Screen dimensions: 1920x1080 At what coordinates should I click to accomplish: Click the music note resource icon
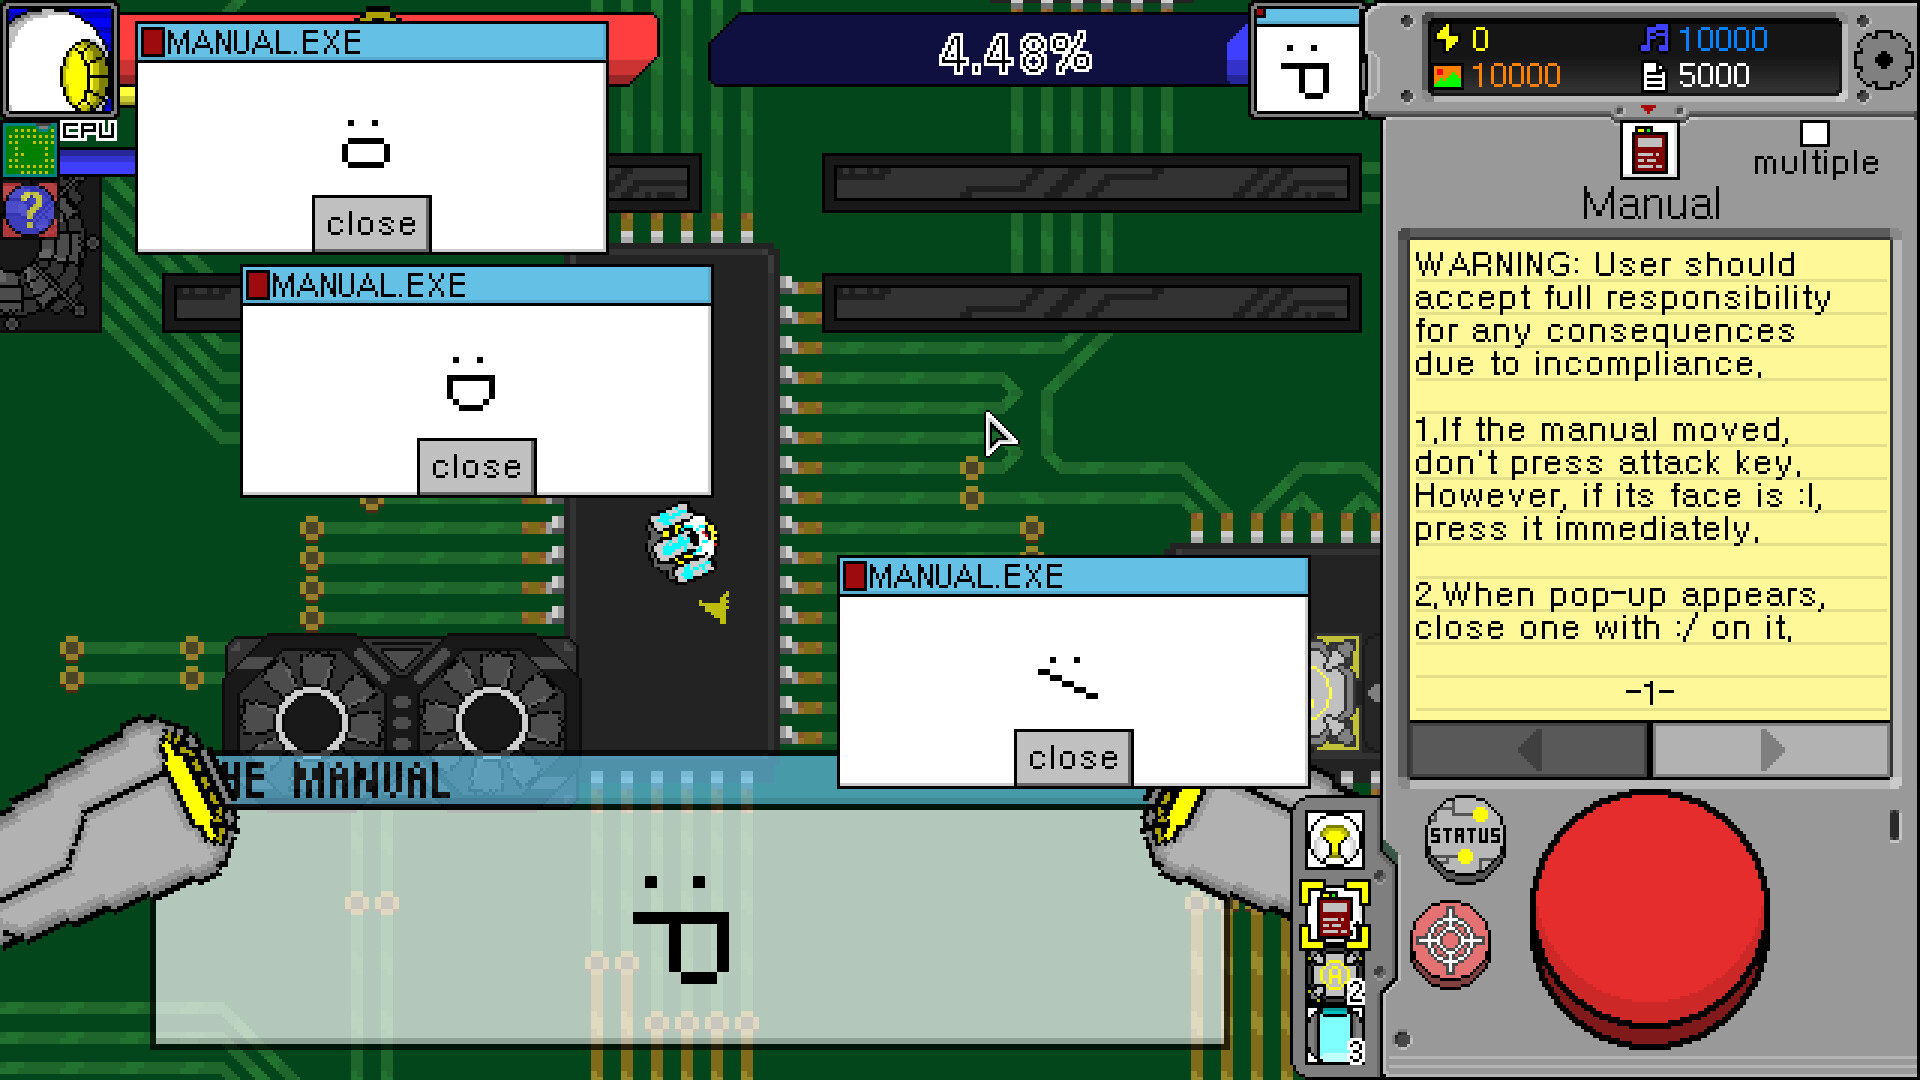tap(1656, 39)
